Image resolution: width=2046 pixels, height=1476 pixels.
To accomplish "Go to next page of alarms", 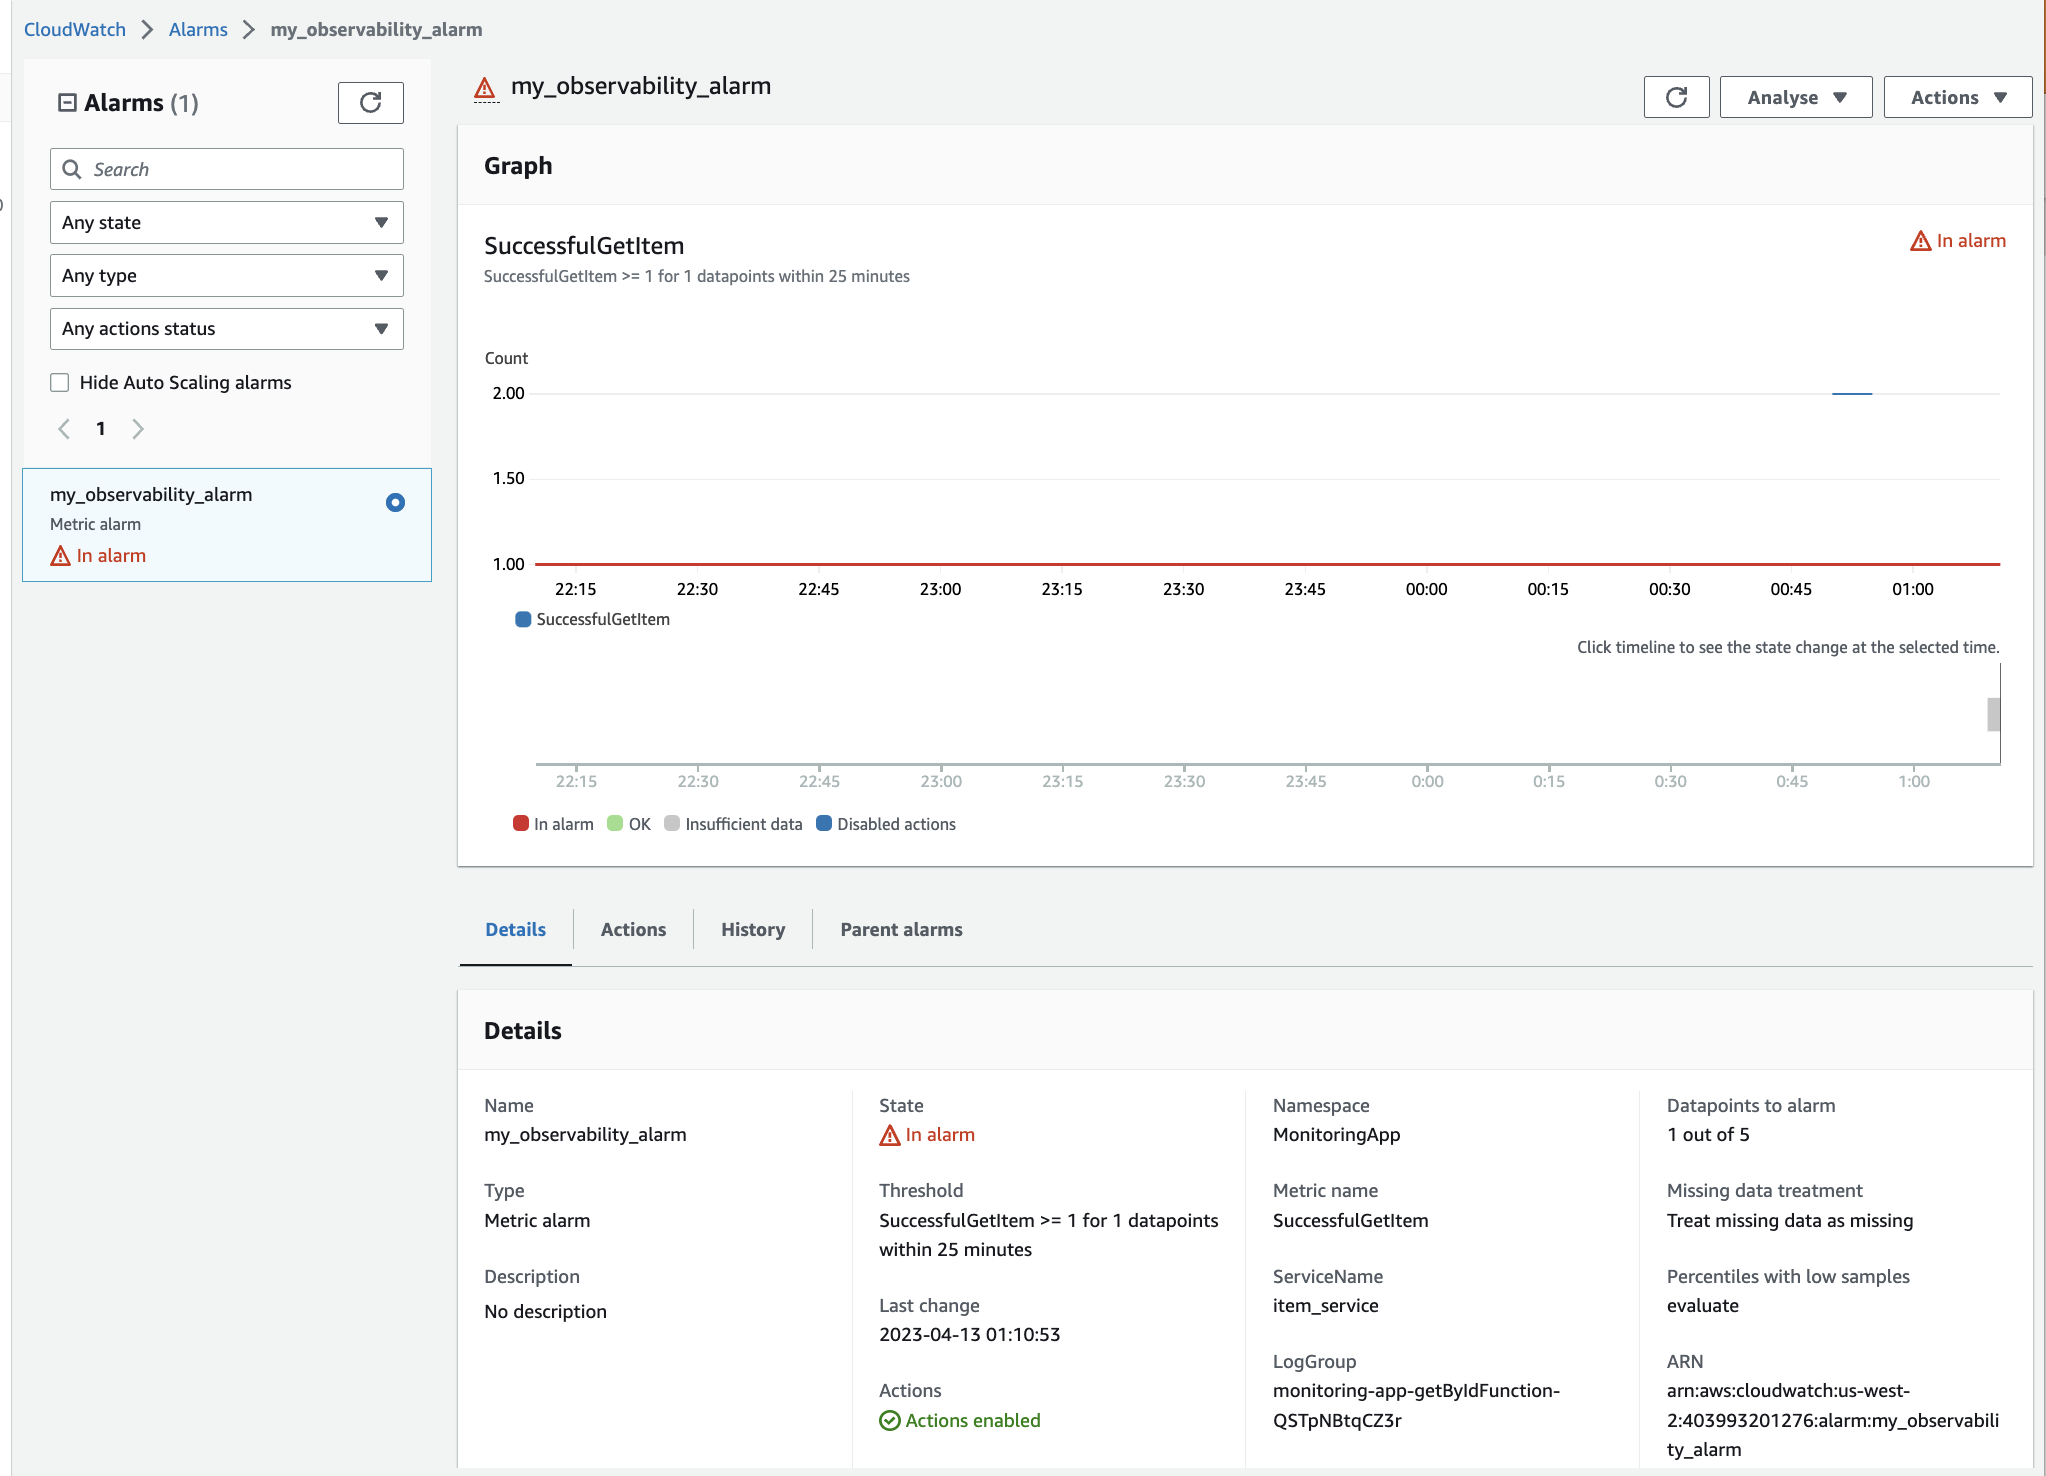I will [x=138, y=429].
